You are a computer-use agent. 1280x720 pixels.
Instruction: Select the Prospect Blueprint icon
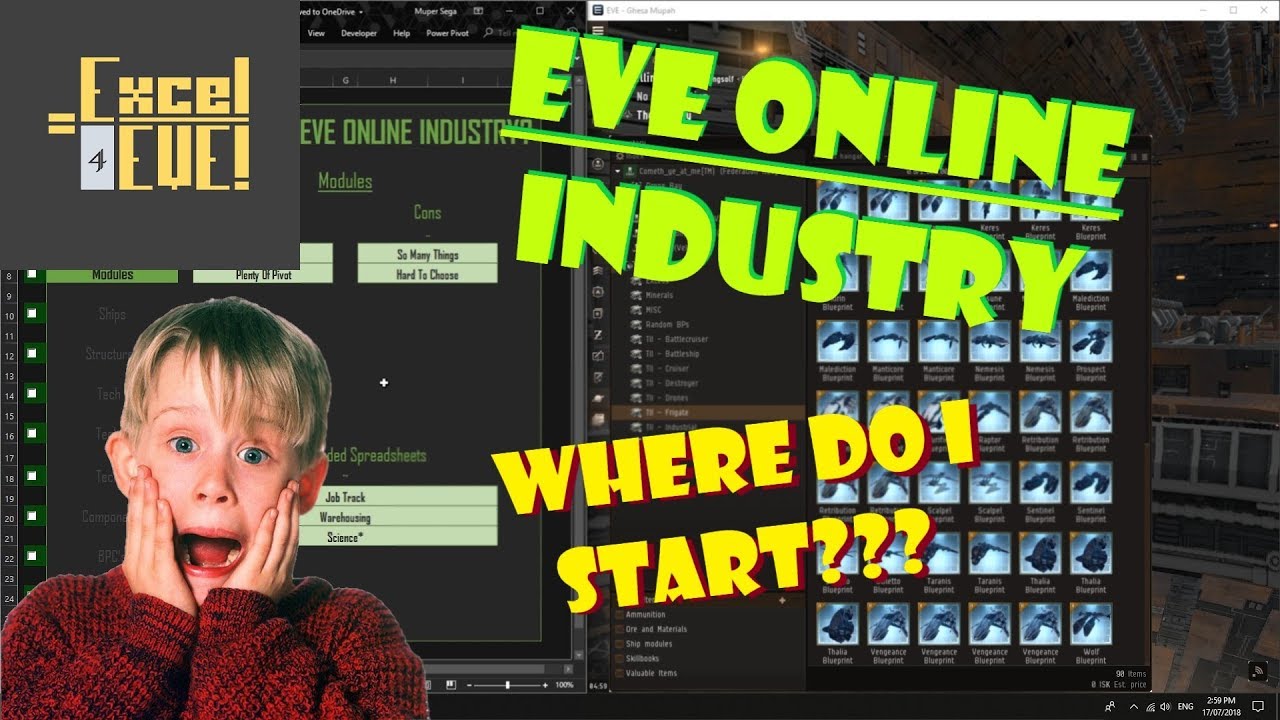coord(1090,341)
